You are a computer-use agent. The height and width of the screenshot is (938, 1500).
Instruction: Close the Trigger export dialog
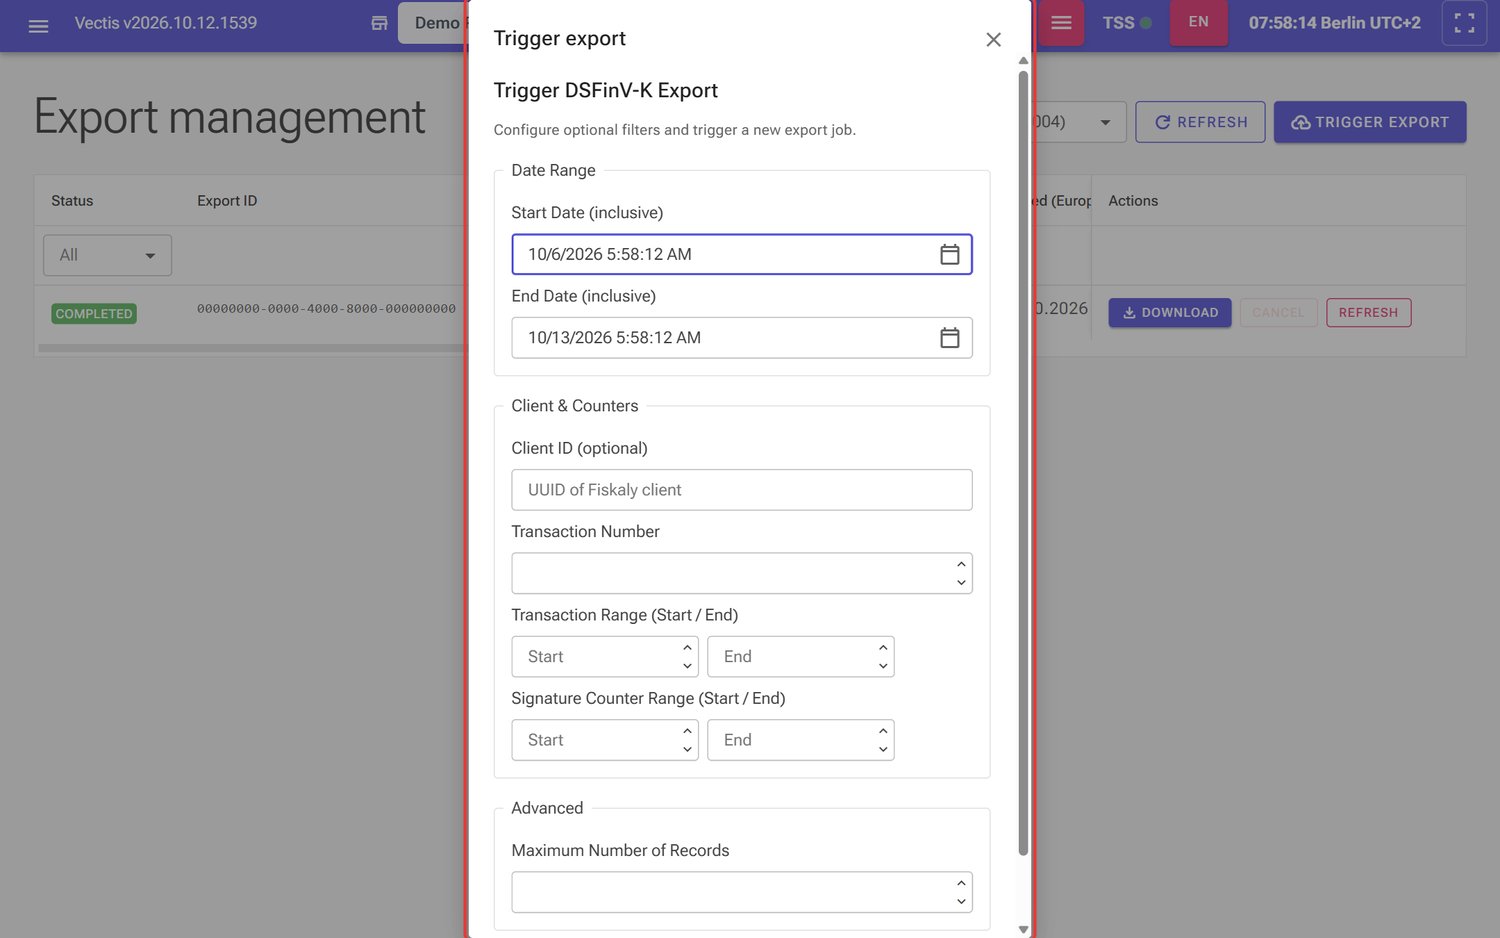tap(993, 39)
